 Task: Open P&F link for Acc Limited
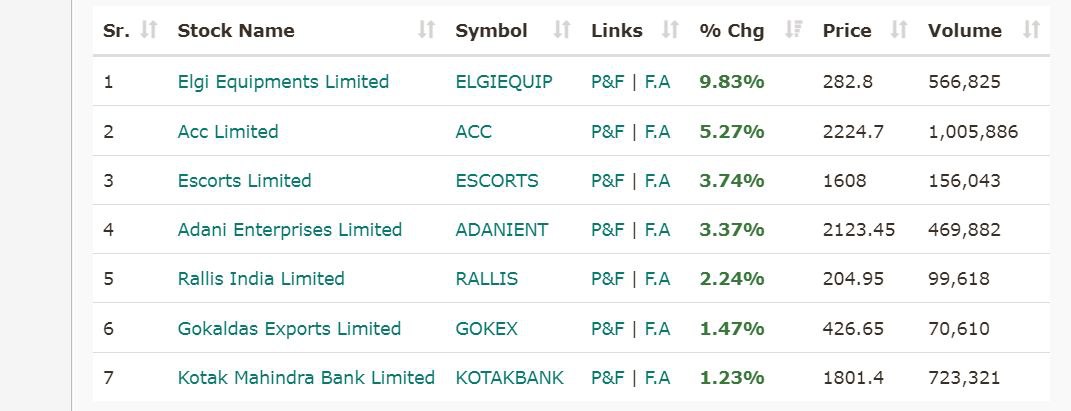607,132
